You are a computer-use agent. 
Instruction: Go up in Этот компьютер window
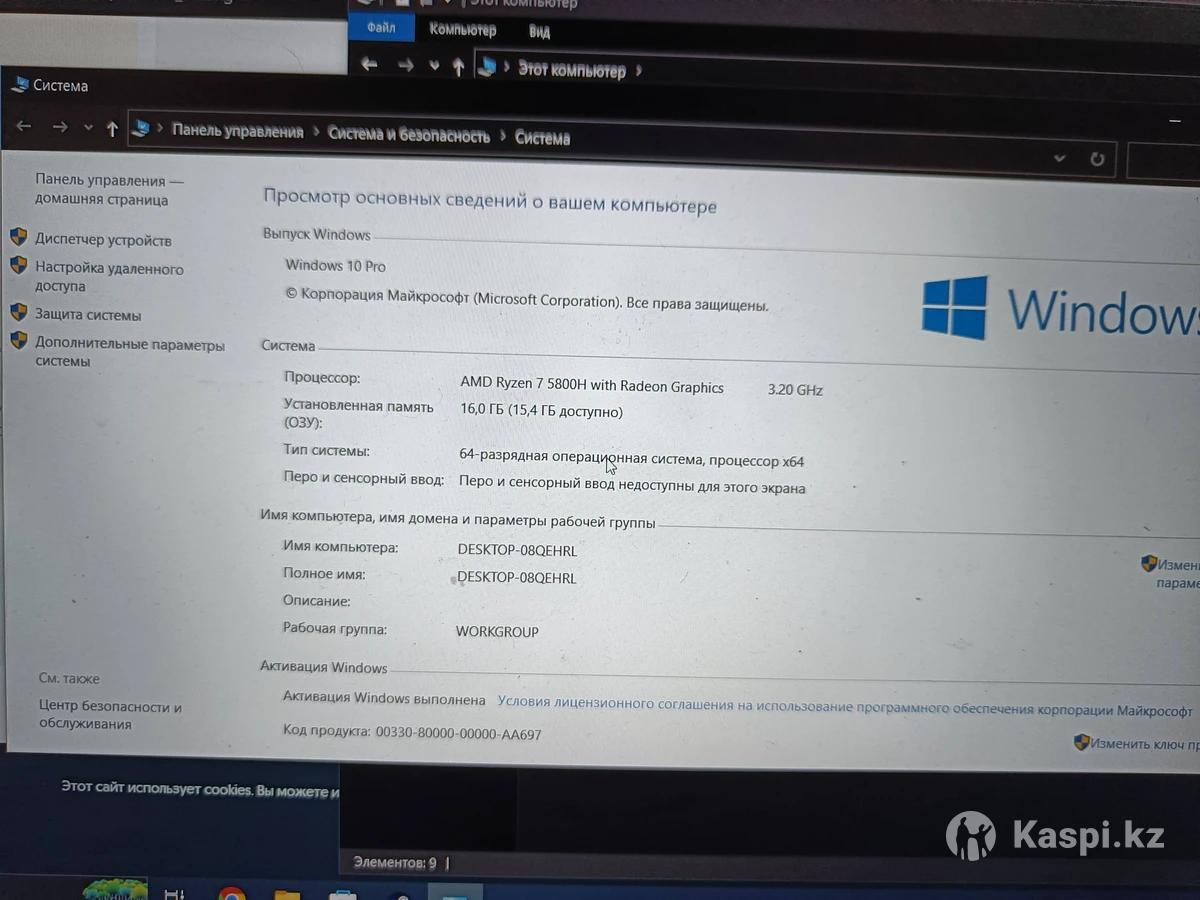point(458,67)
